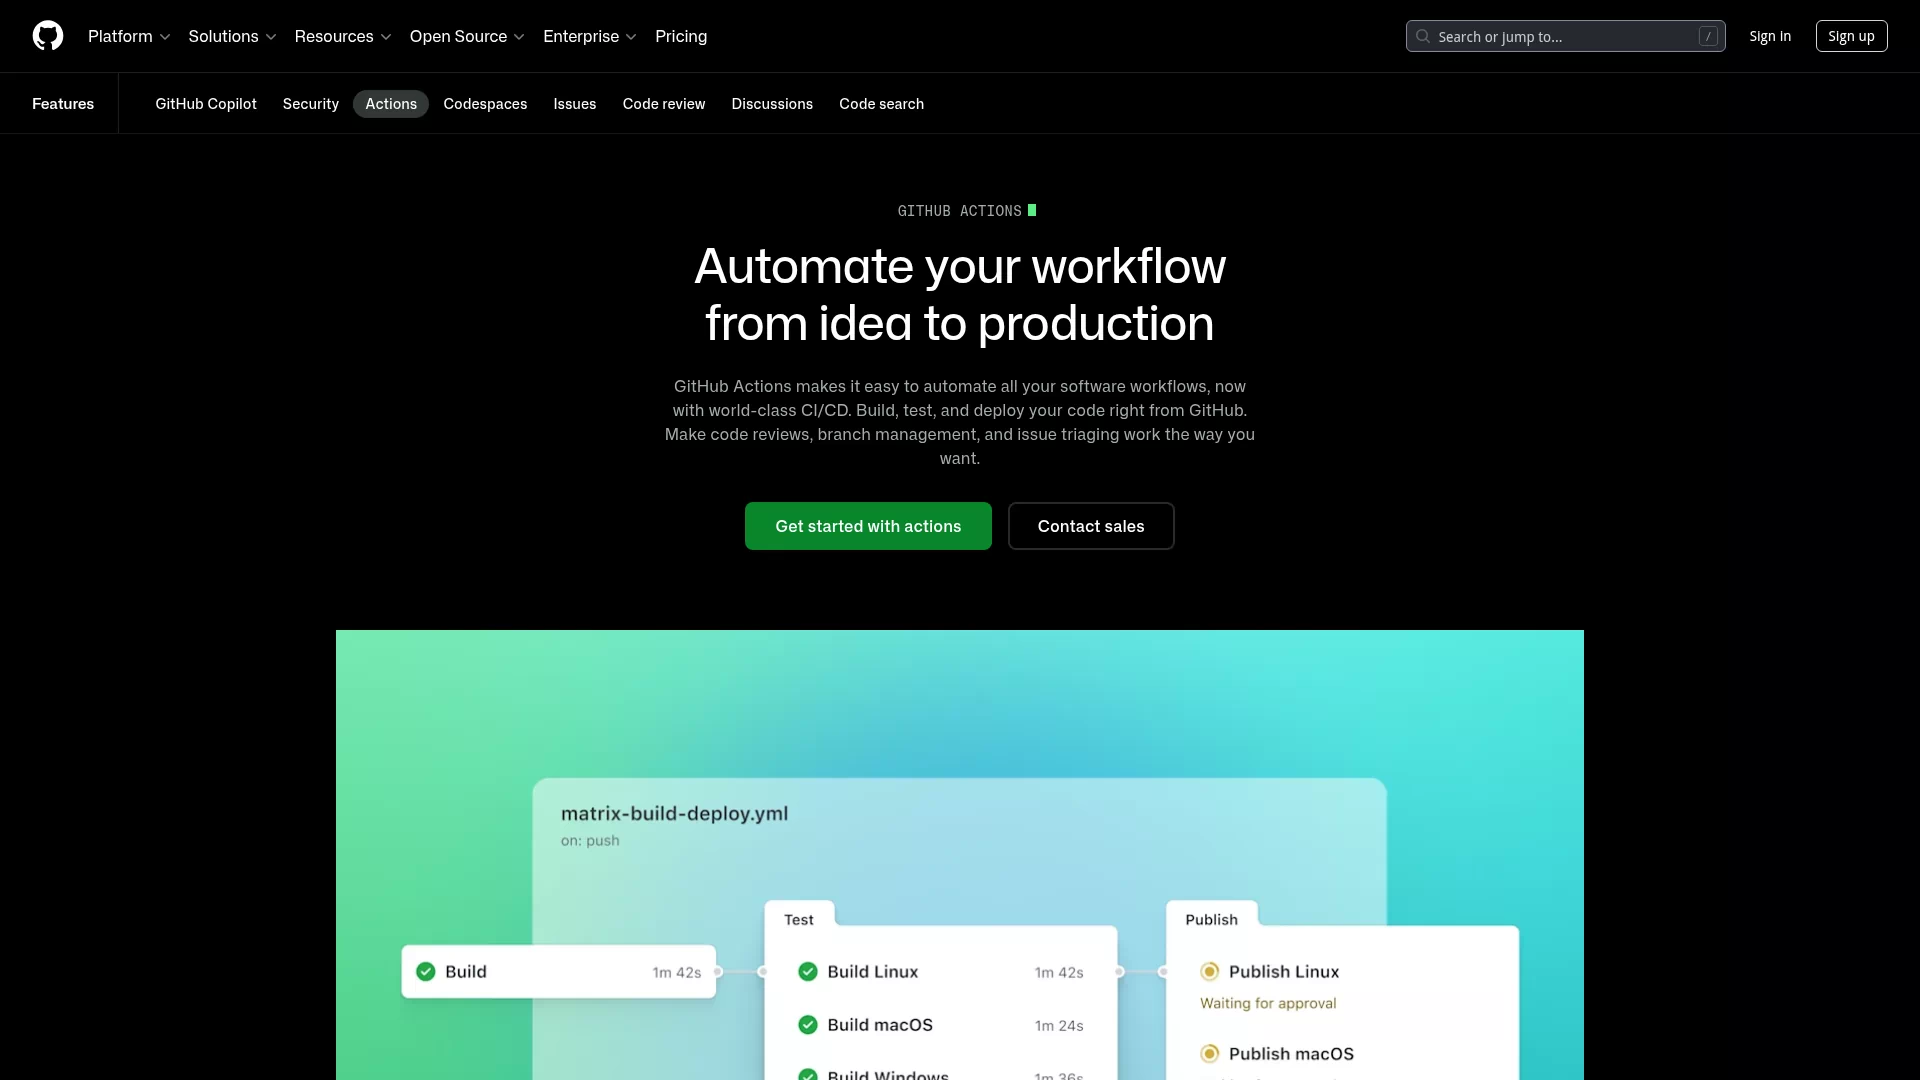Open the Issues tab
The height and width of the screenshot is (1080, 1920).
(575, 104)
